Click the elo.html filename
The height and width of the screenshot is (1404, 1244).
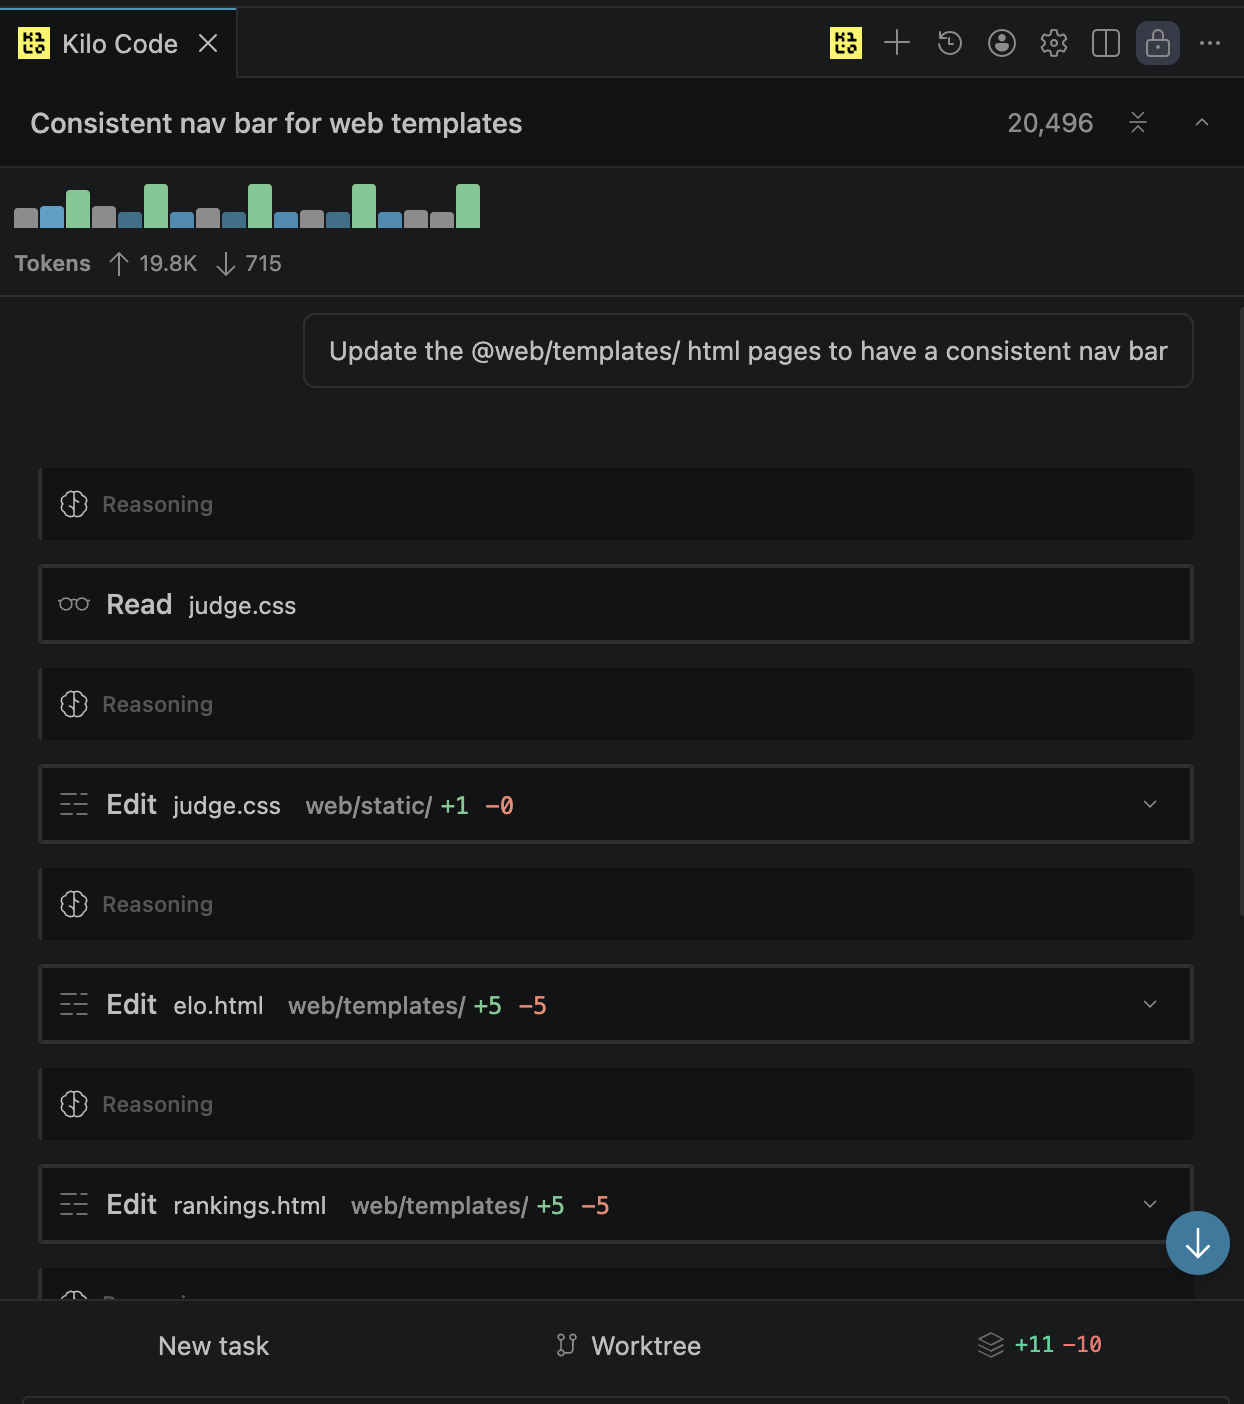click(218, 1005)
